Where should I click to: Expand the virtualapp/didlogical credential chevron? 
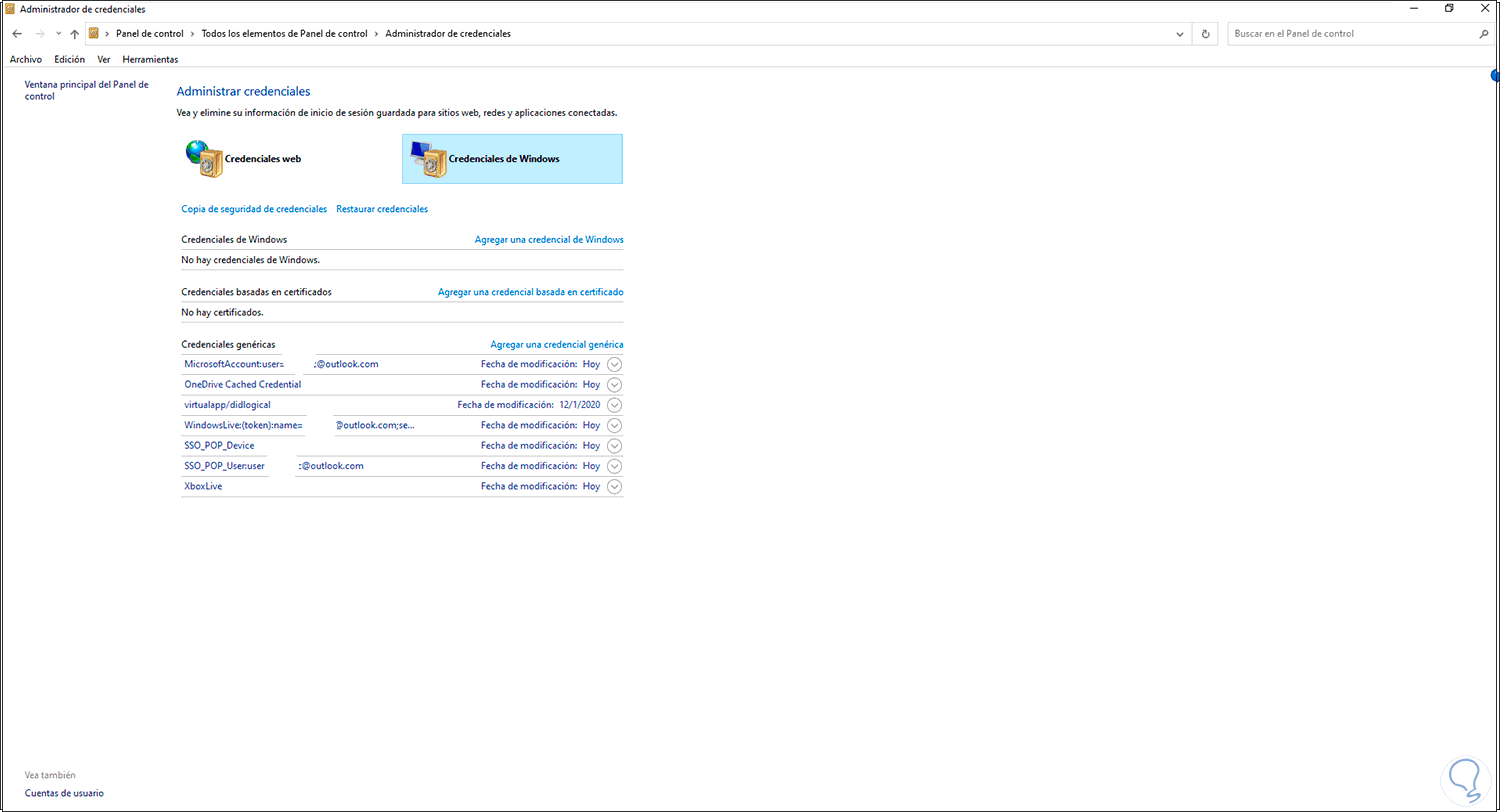(x=615, y=405)
